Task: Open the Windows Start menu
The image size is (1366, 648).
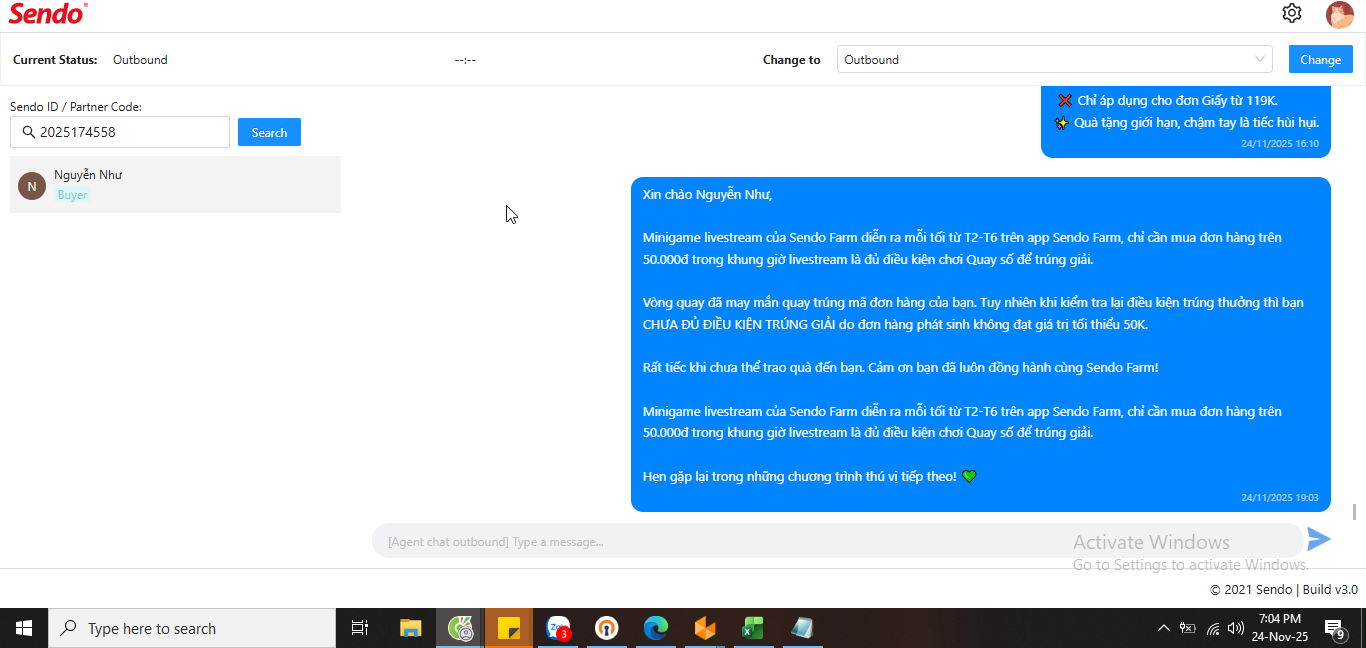Action: [x=24, y=628]
